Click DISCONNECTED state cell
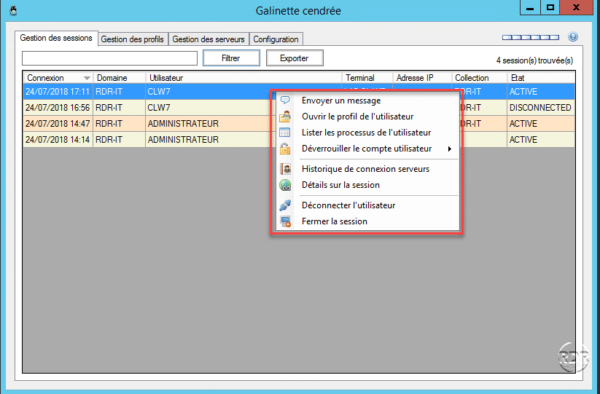 click(540, 108)
